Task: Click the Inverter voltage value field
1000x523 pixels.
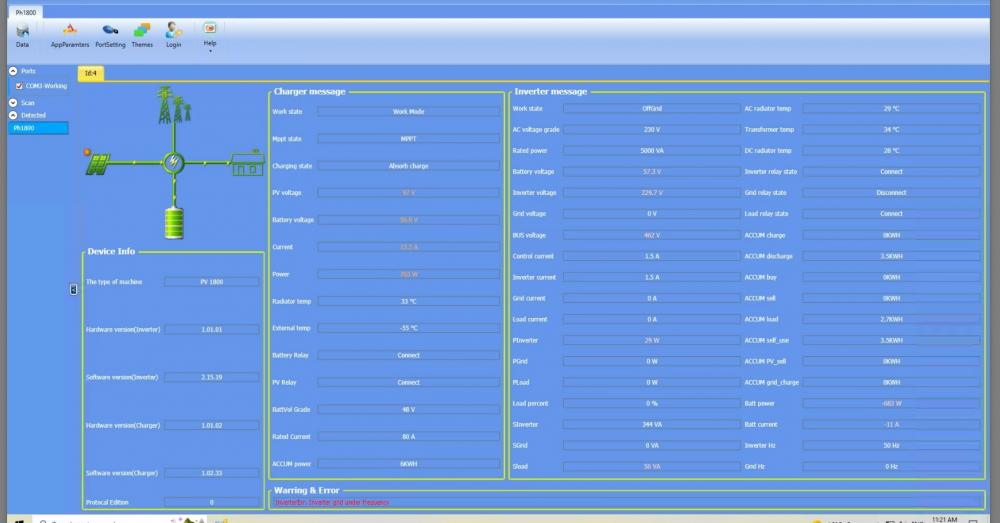Action: click(x=651, y=193)
